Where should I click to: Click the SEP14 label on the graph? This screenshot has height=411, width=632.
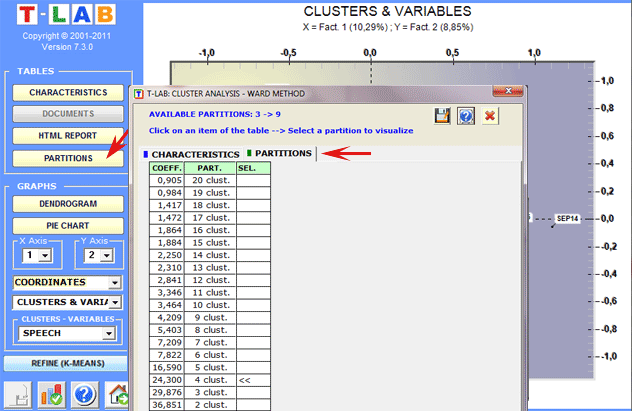[567, 219]
